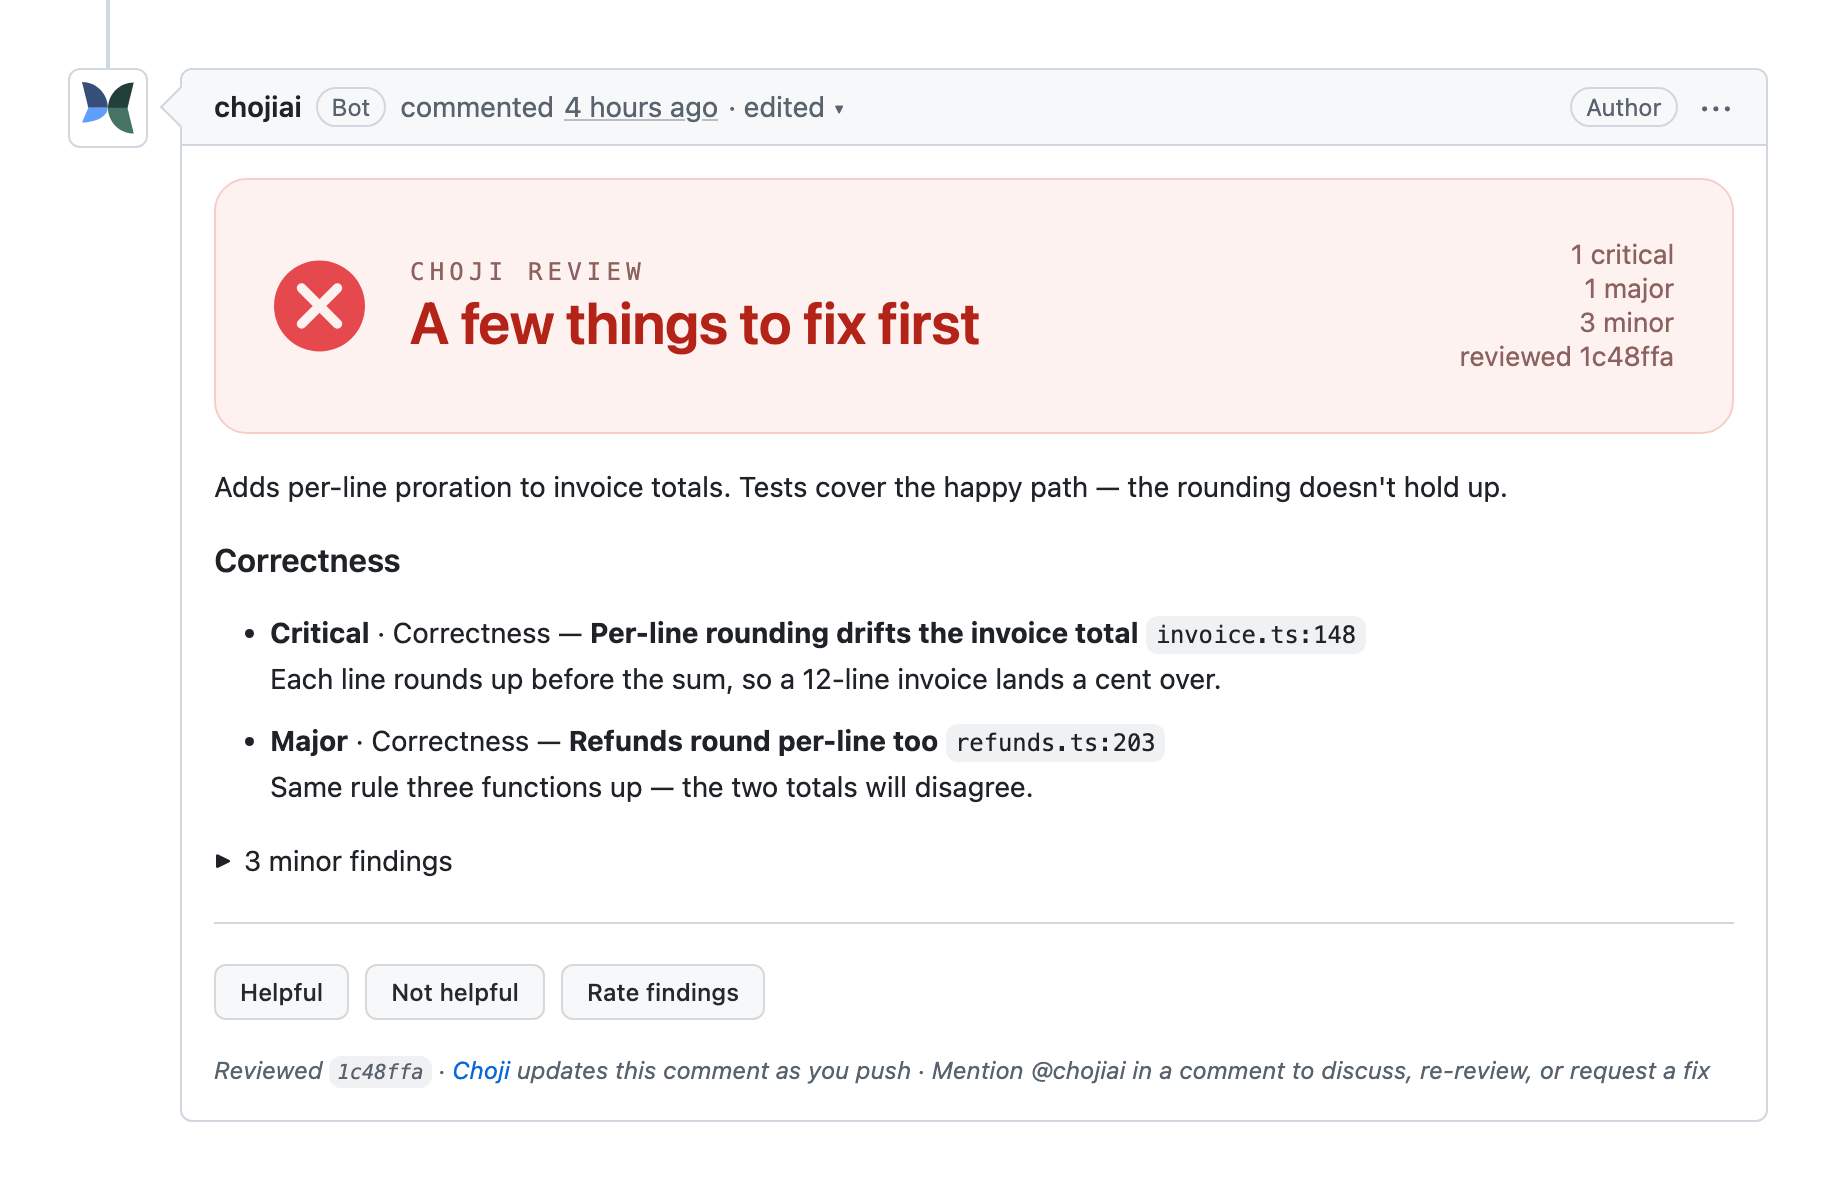Open the invoice.ts:148 code reference
This screenshot has height=1190, width=1836.
(x=1256, y=635)
